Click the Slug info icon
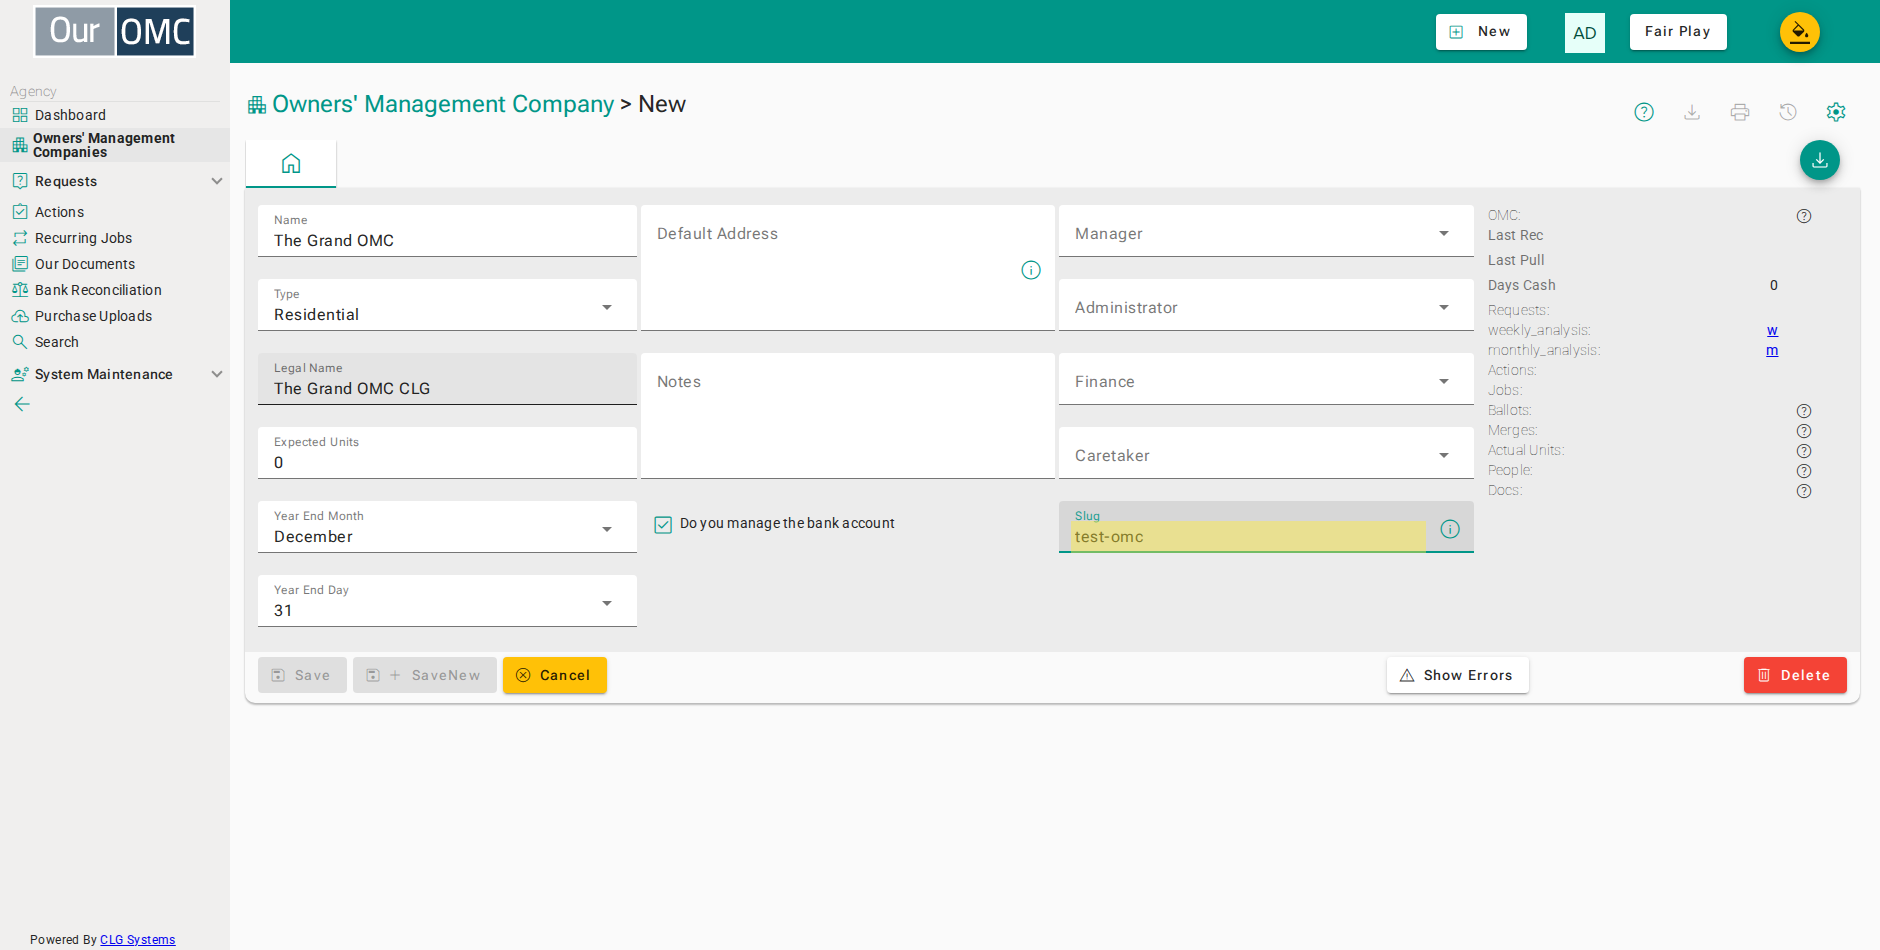Viewport: 1880px width, 950px height. pos(1450,529)
